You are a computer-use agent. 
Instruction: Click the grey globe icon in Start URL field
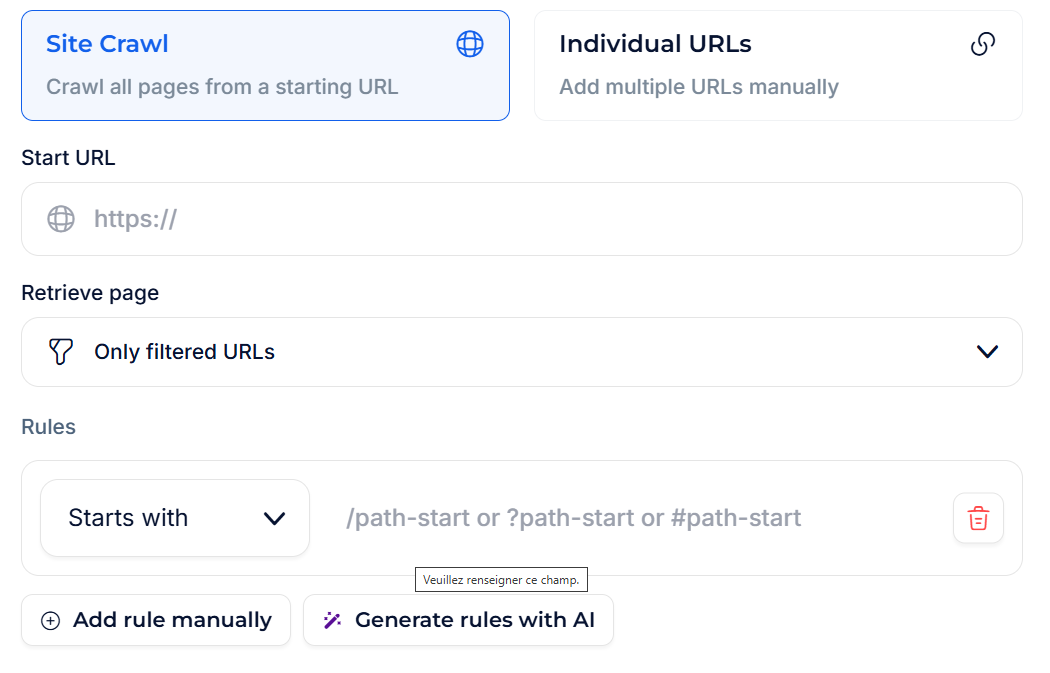coord(61,219)
